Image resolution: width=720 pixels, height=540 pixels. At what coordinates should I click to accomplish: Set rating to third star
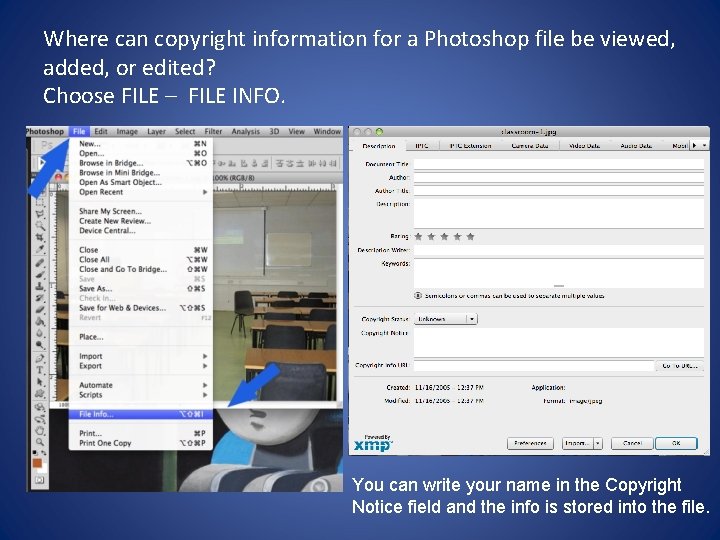click(444, 236)
